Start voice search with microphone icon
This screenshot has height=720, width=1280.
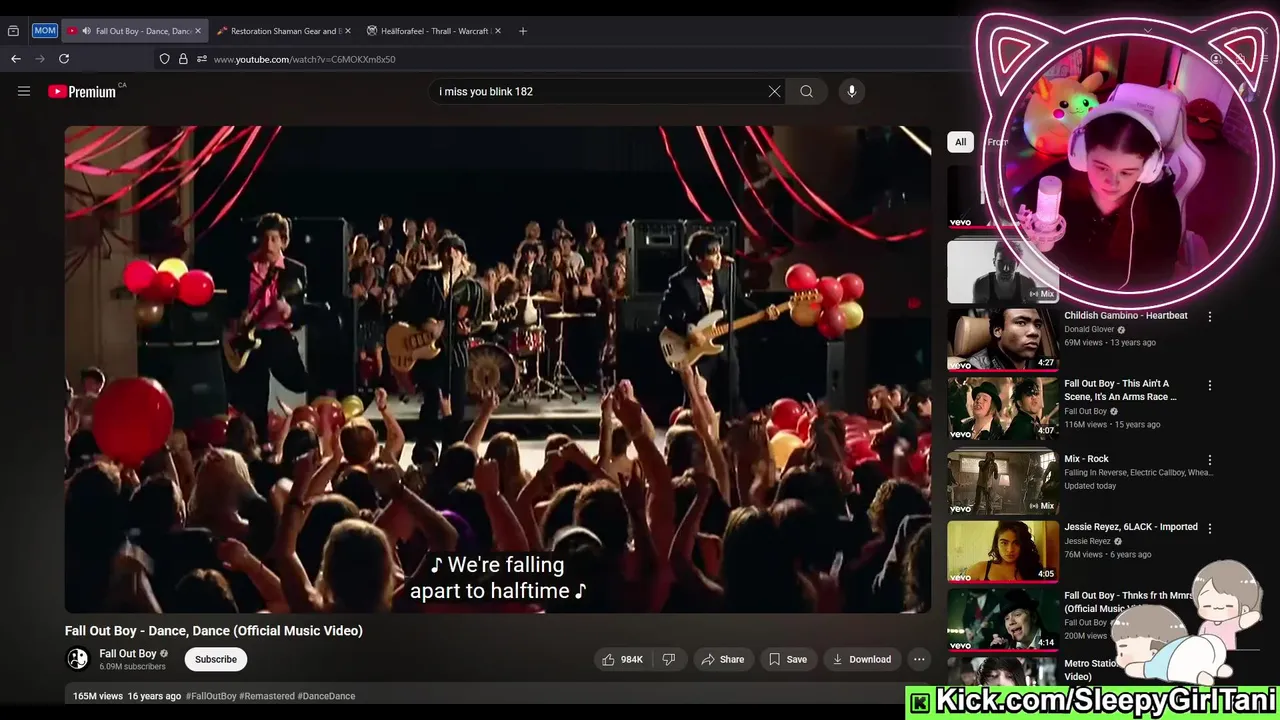[x=852, y=91]
